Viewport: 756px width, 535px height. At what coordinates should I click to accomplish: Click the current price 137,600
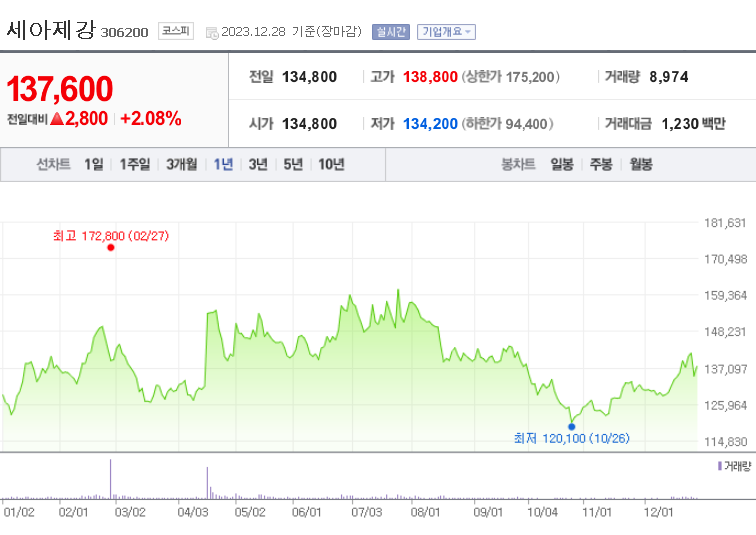tap(60, 89)
